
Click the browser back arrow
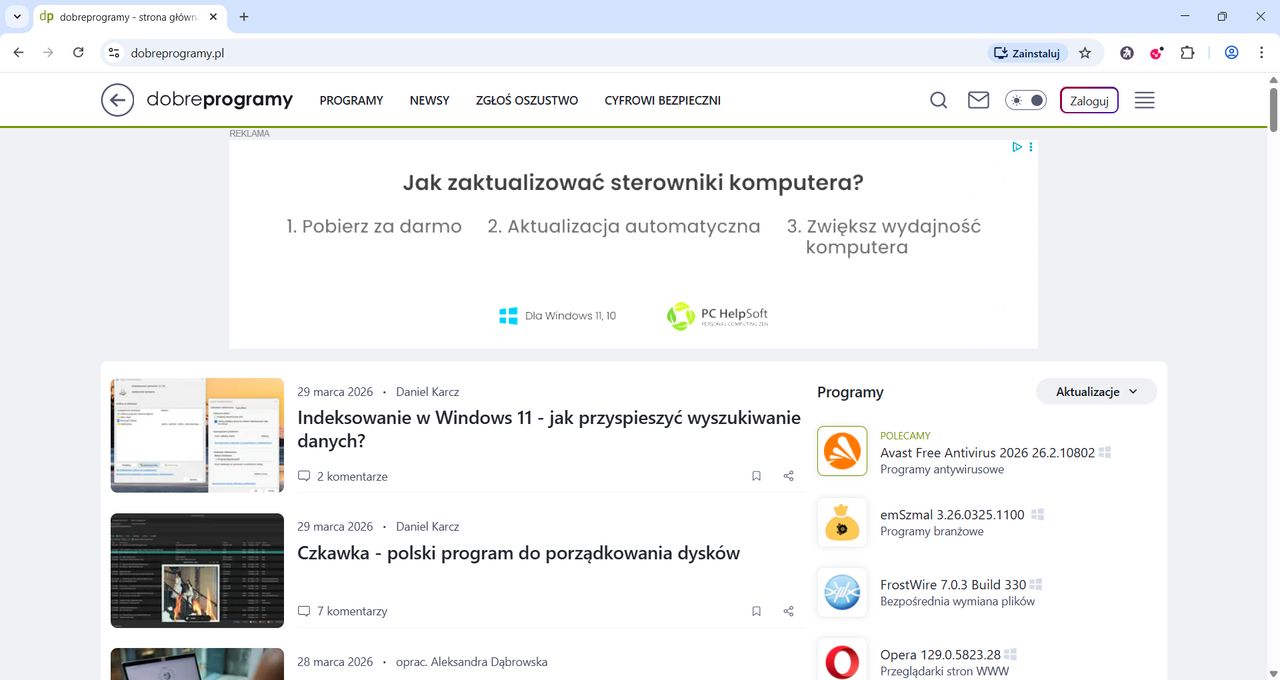pyautogui.click(x=18, y=53)
